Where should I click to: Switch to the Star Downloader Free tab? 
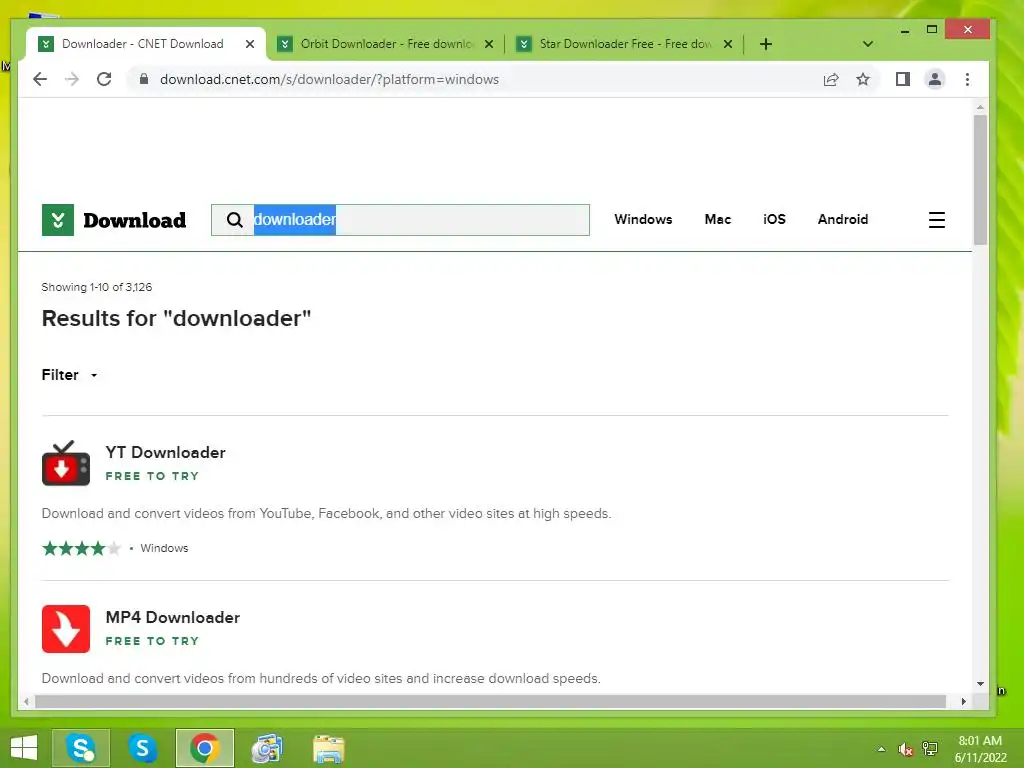[x=624, y=44]
